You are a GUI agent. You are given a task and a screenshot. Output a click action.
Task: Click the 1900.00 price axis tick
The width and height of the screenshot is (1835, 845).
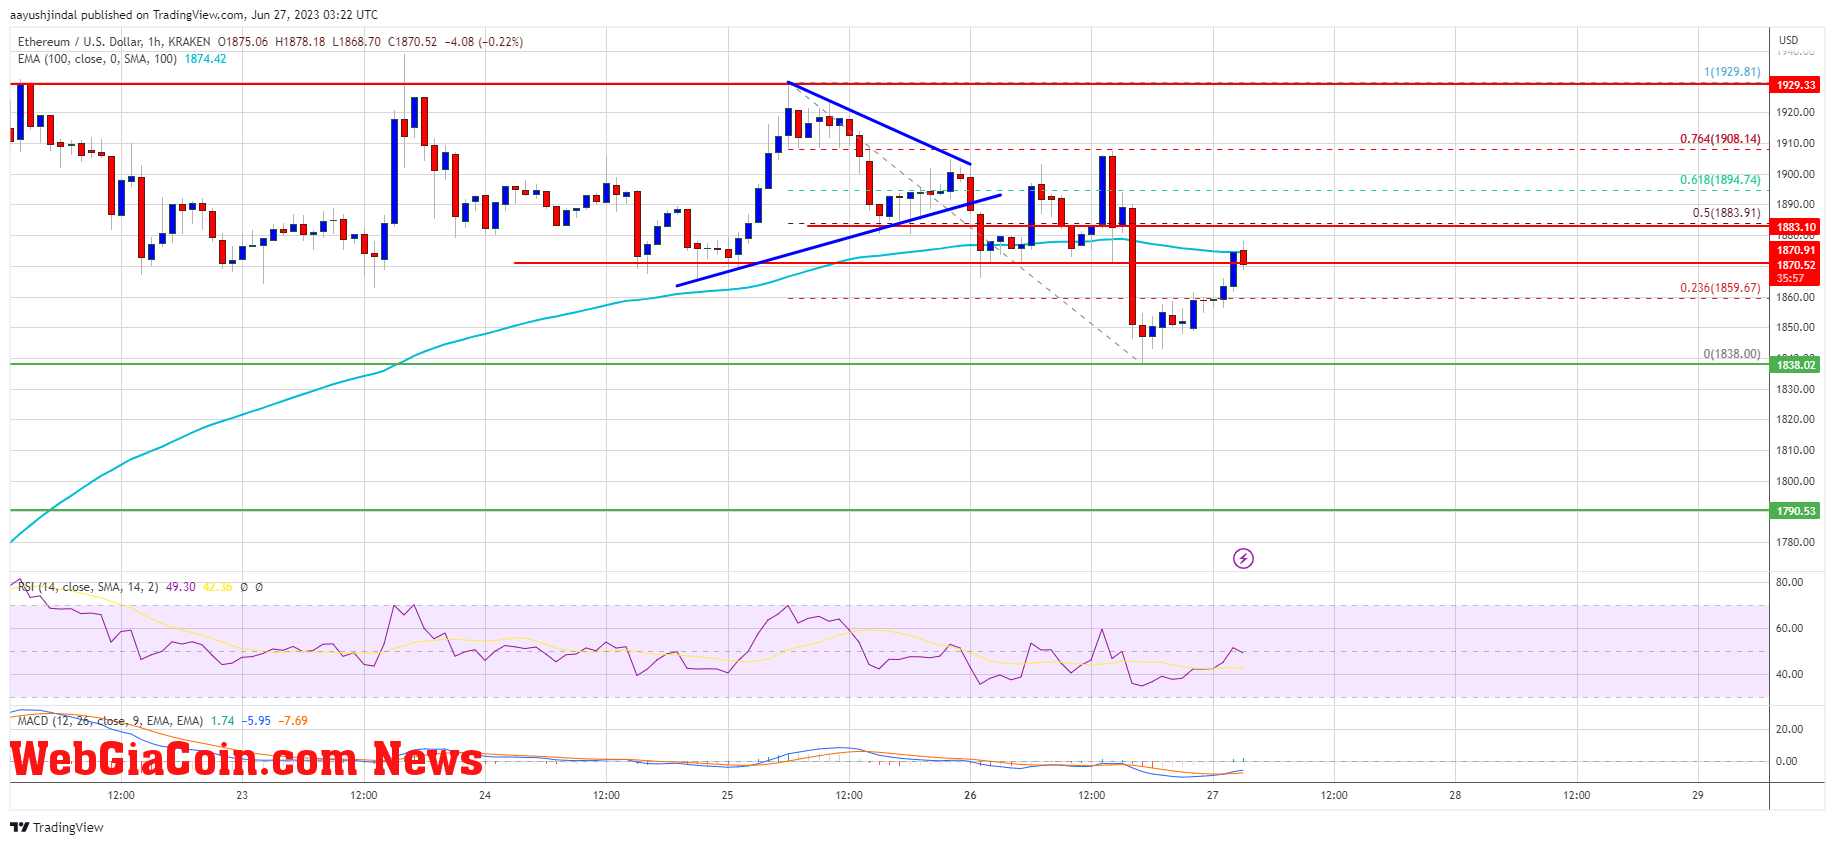pyautogui.click(x=1795, y=174)
